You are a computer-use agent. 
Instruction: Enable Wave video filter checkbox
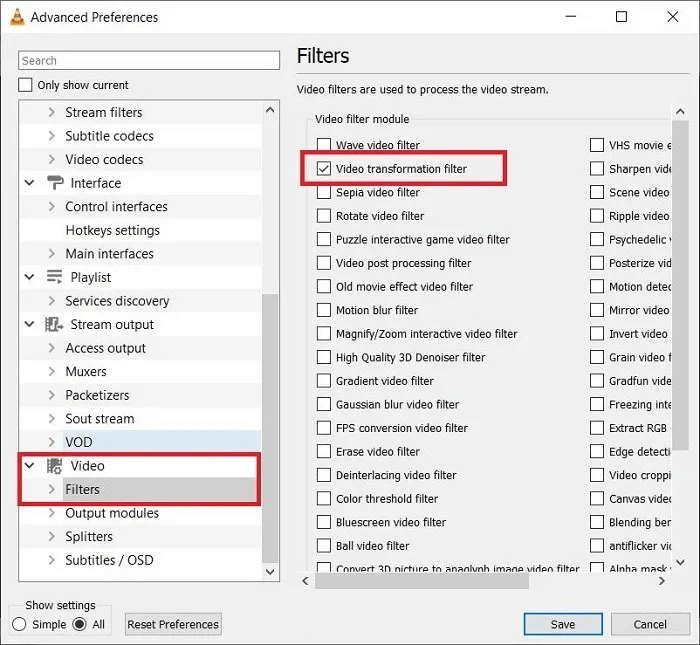(324, 145)
